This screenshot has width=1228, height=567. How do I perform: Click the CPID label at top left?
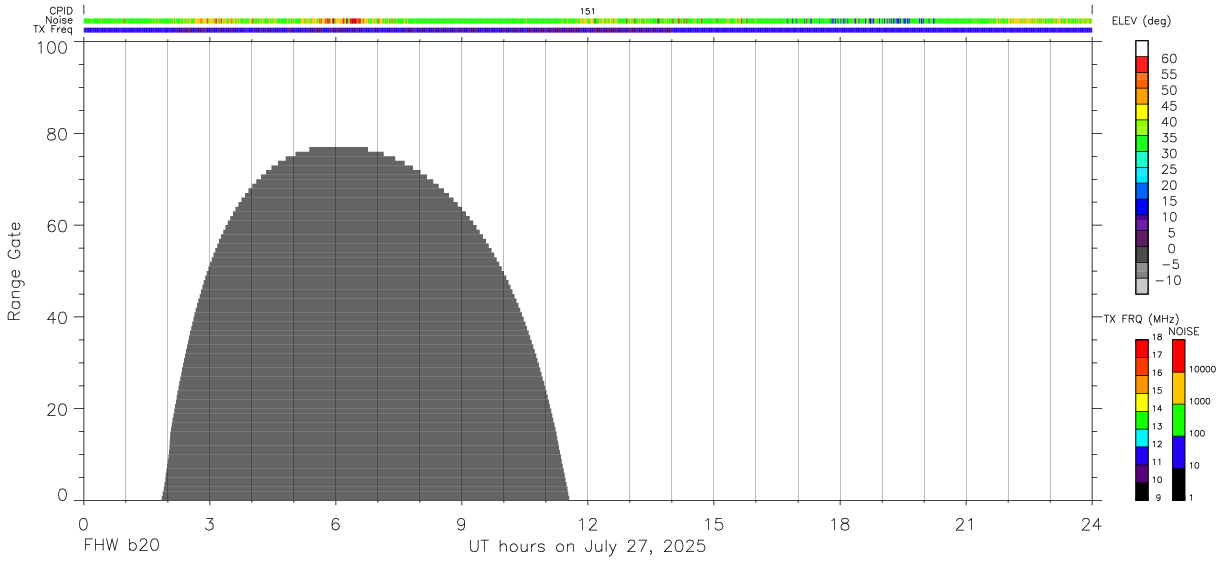tap(62, 11)
